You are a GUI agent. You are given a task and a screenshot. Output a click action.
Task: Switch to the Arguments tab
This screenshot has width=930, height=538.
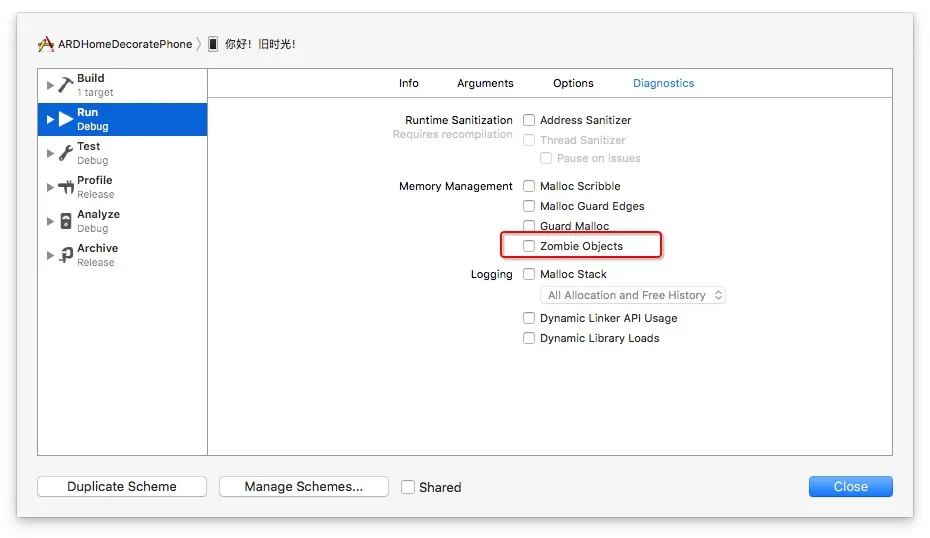[485, 83]
